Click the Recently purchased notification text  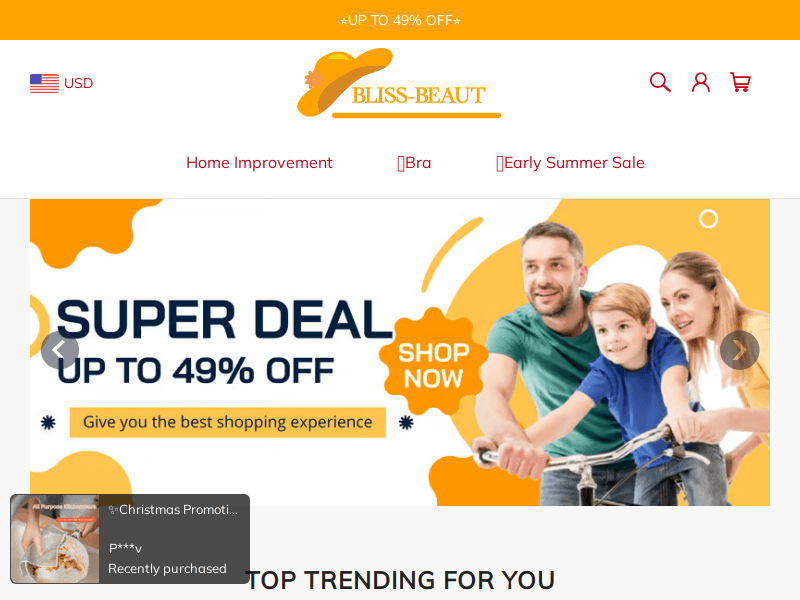tap(167, 568)
